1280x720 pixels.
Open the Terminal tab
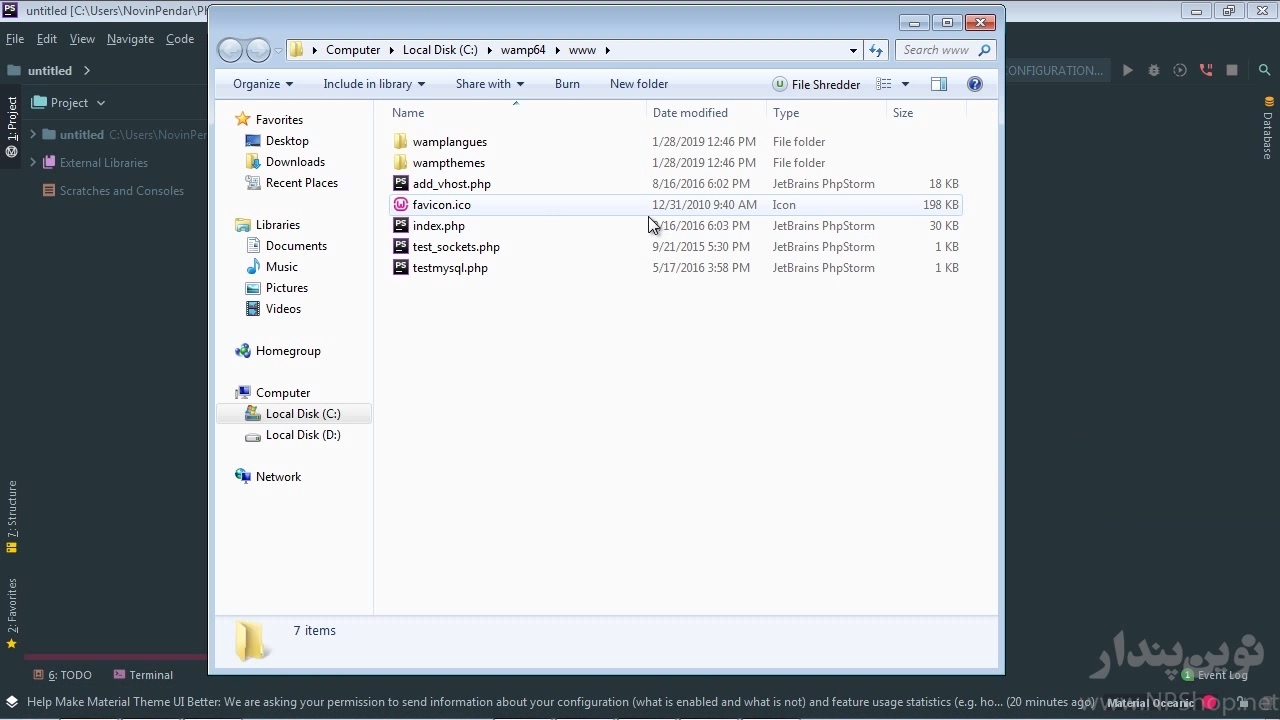[x=143, y=675]
